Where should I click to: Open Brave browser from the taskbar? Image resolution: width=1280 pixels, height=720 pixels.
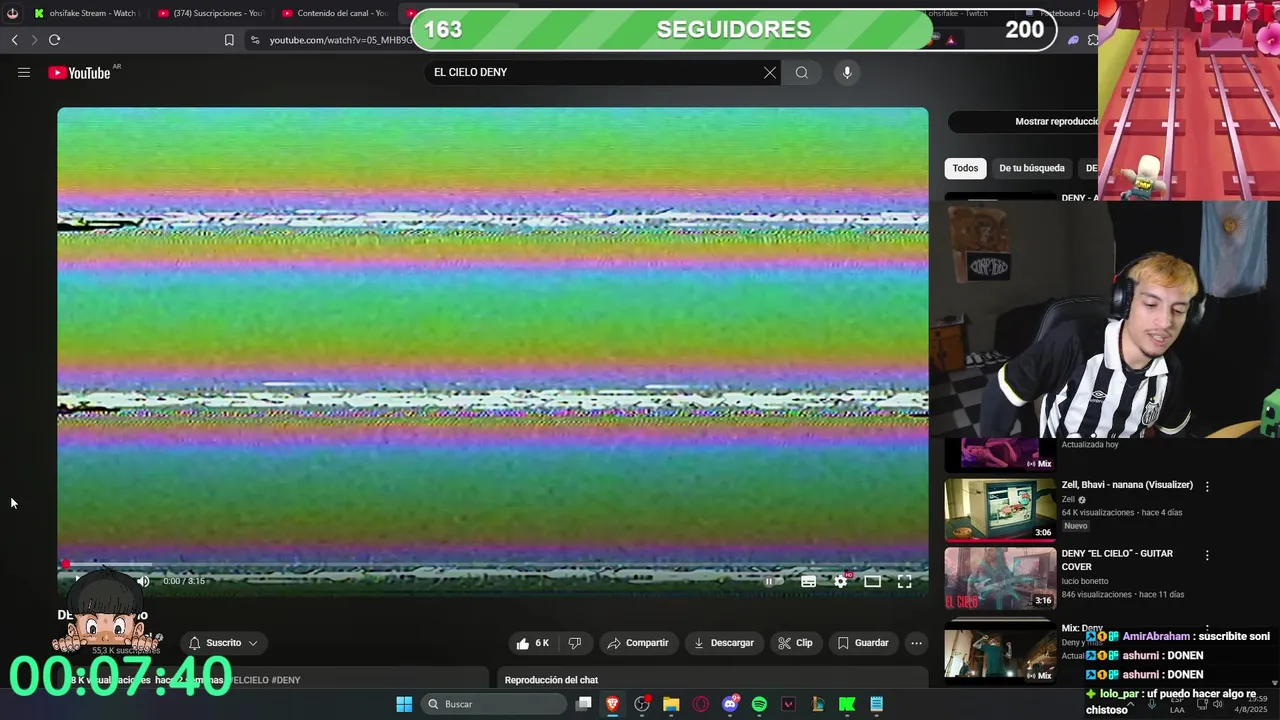click(x=612, y=704)
